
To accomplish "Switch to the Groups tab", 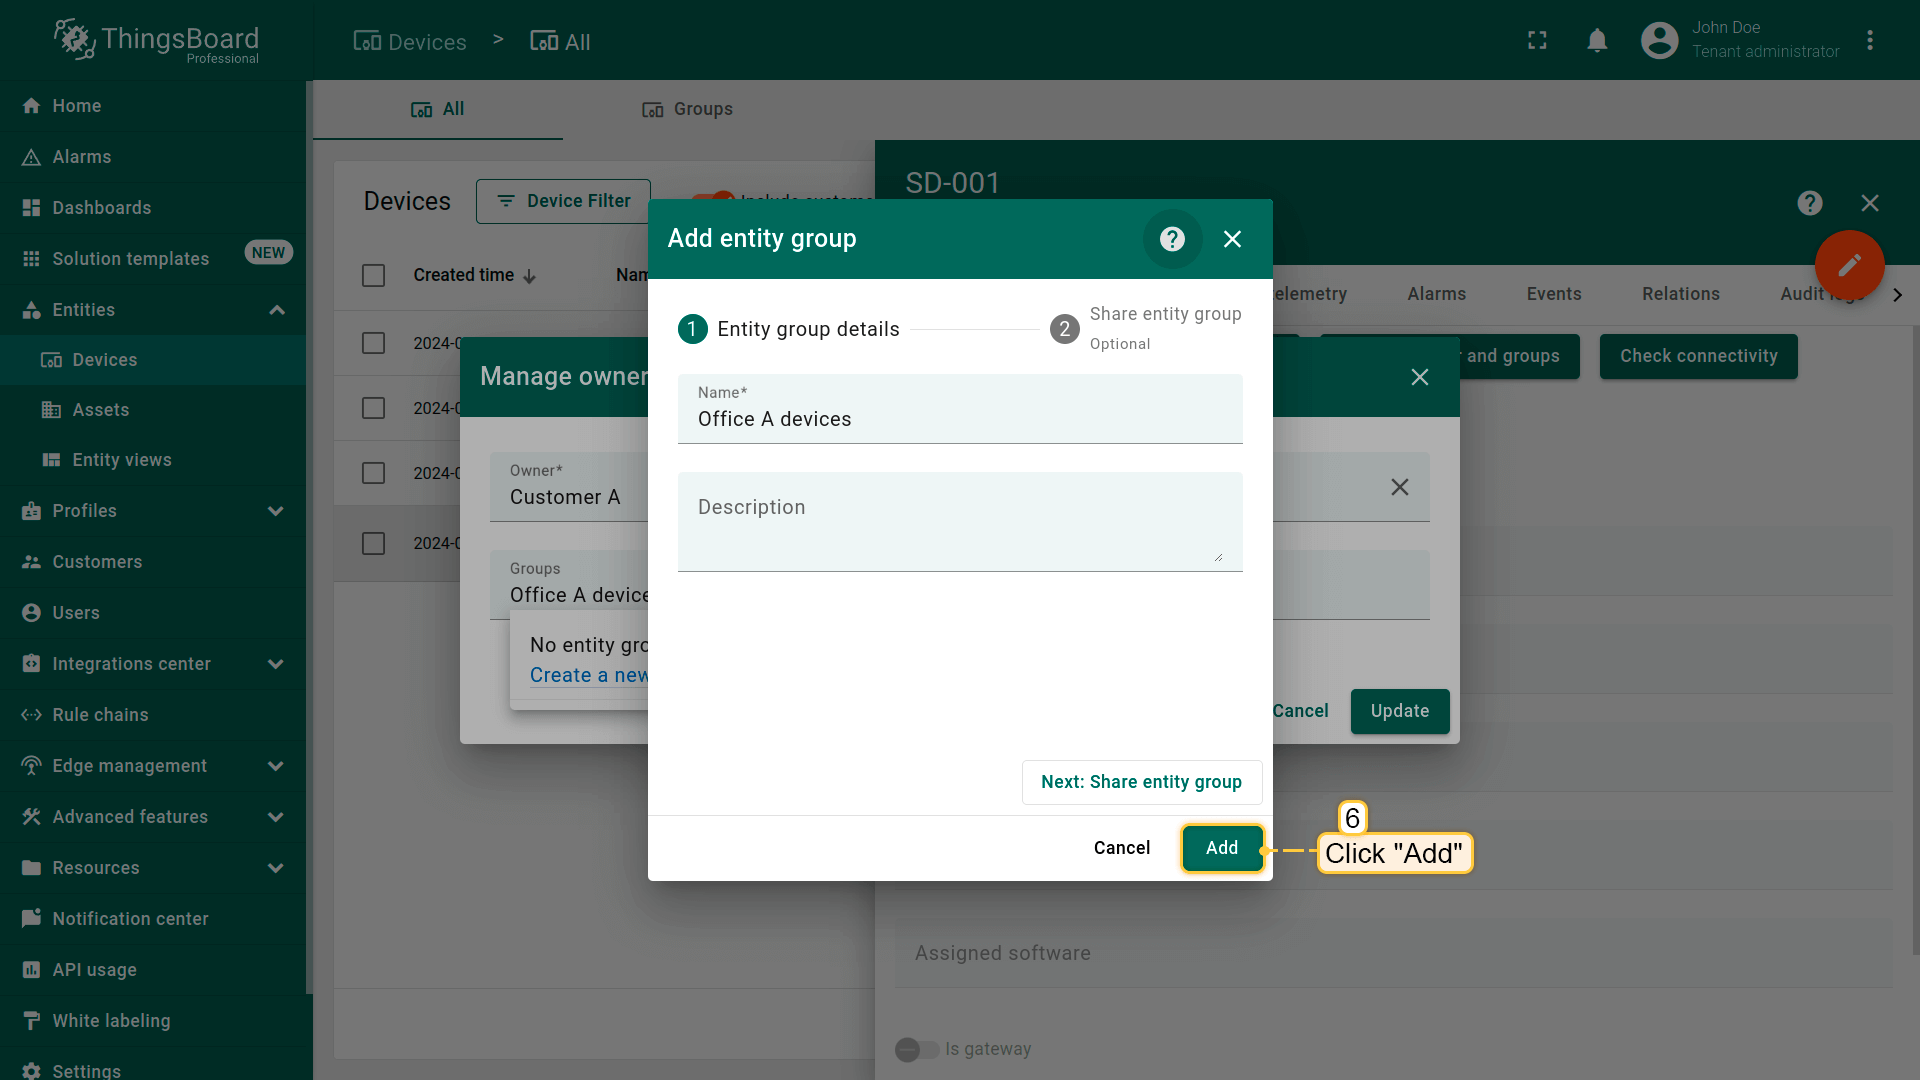I will tap(687, 109).
